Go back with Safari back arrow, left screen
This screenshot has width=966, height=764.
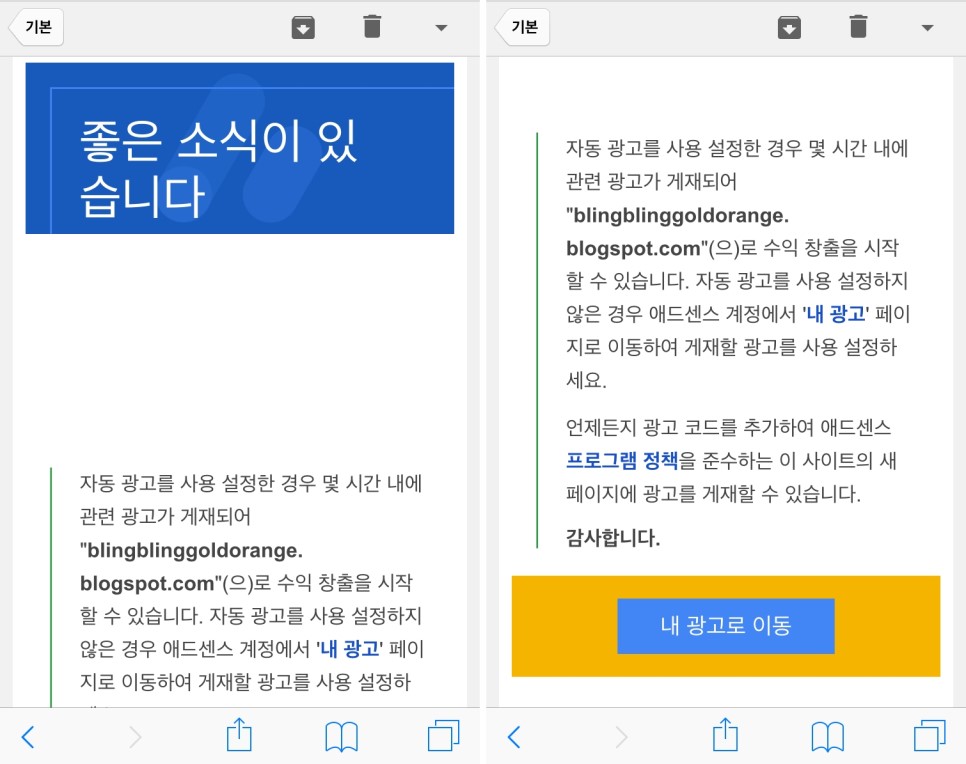[x=28, y=737]
